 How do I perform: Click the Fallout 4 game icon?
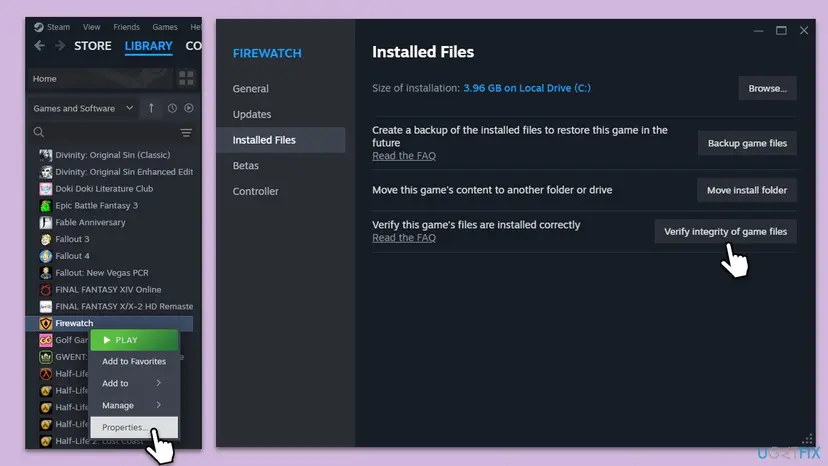tap(46, 256)
